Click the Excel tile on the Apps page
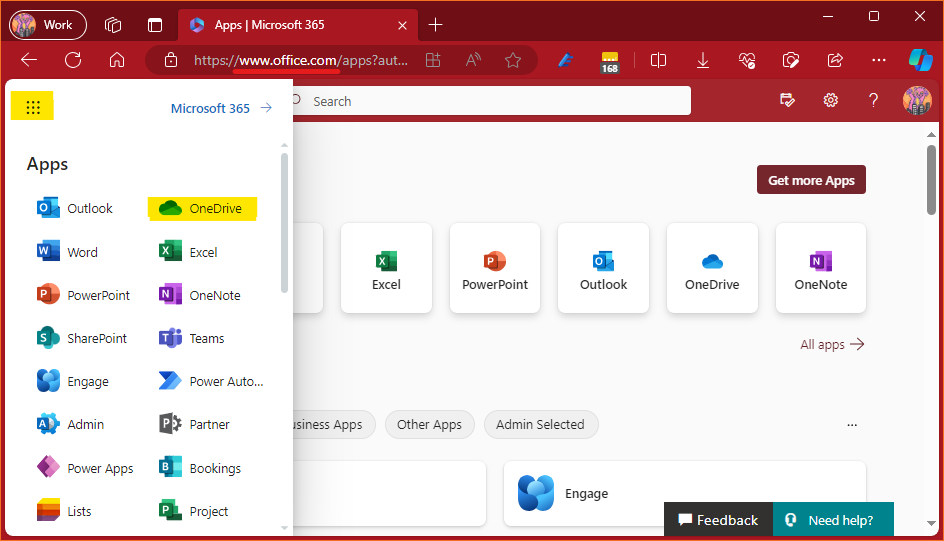Viewport: 944px width, 541px height. point(386,268)
